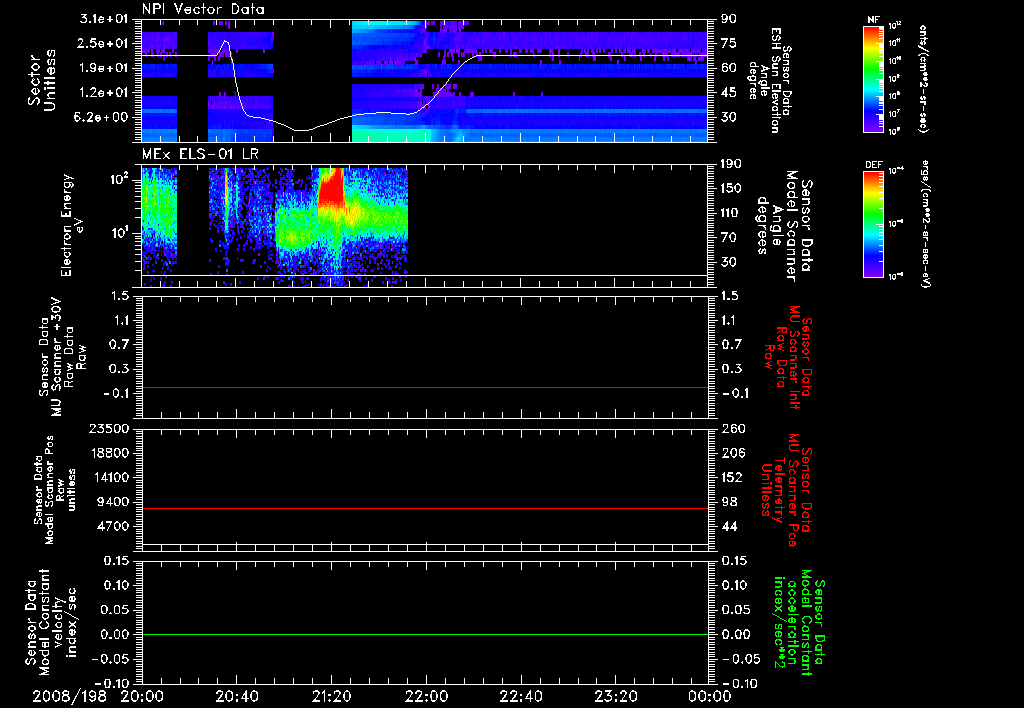Click the 4700 scanner position tick label
The image size is (1024, 708).
[113, 526]
